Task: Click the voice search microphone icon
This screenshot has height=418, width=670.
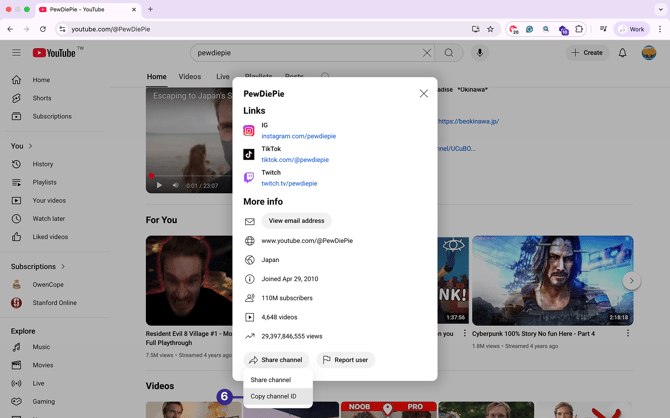Action: click(x=480, y=53)
